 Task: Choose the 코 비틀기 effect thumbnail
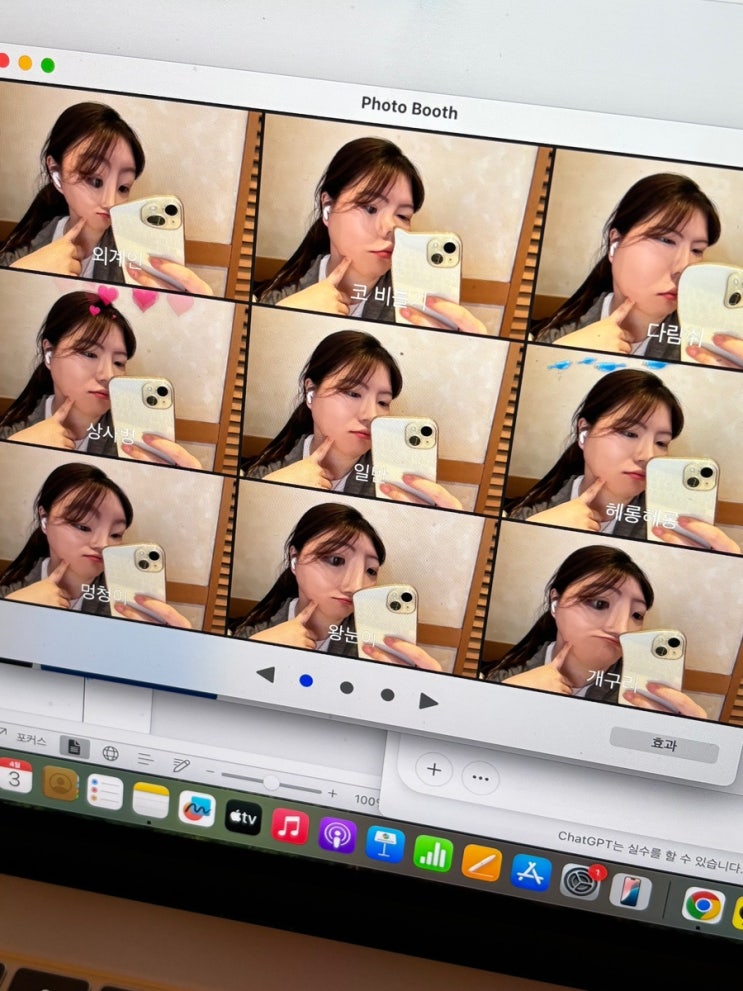(x=398, y=226)
